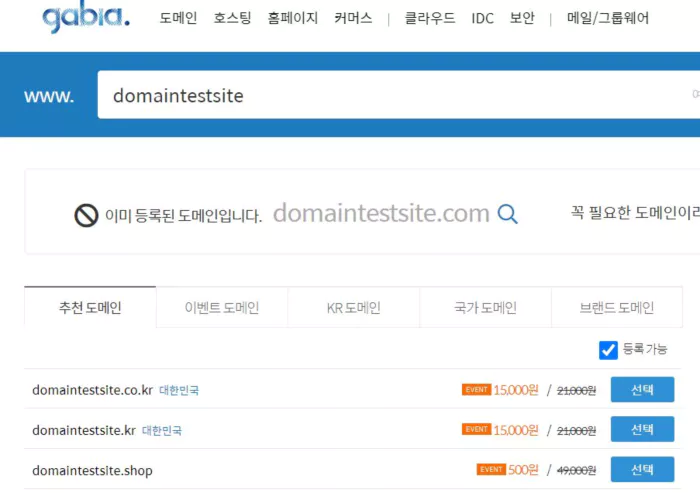Click 선택 for domaintestsite.co.kr

pyautogui.click(x=642, y=389)
